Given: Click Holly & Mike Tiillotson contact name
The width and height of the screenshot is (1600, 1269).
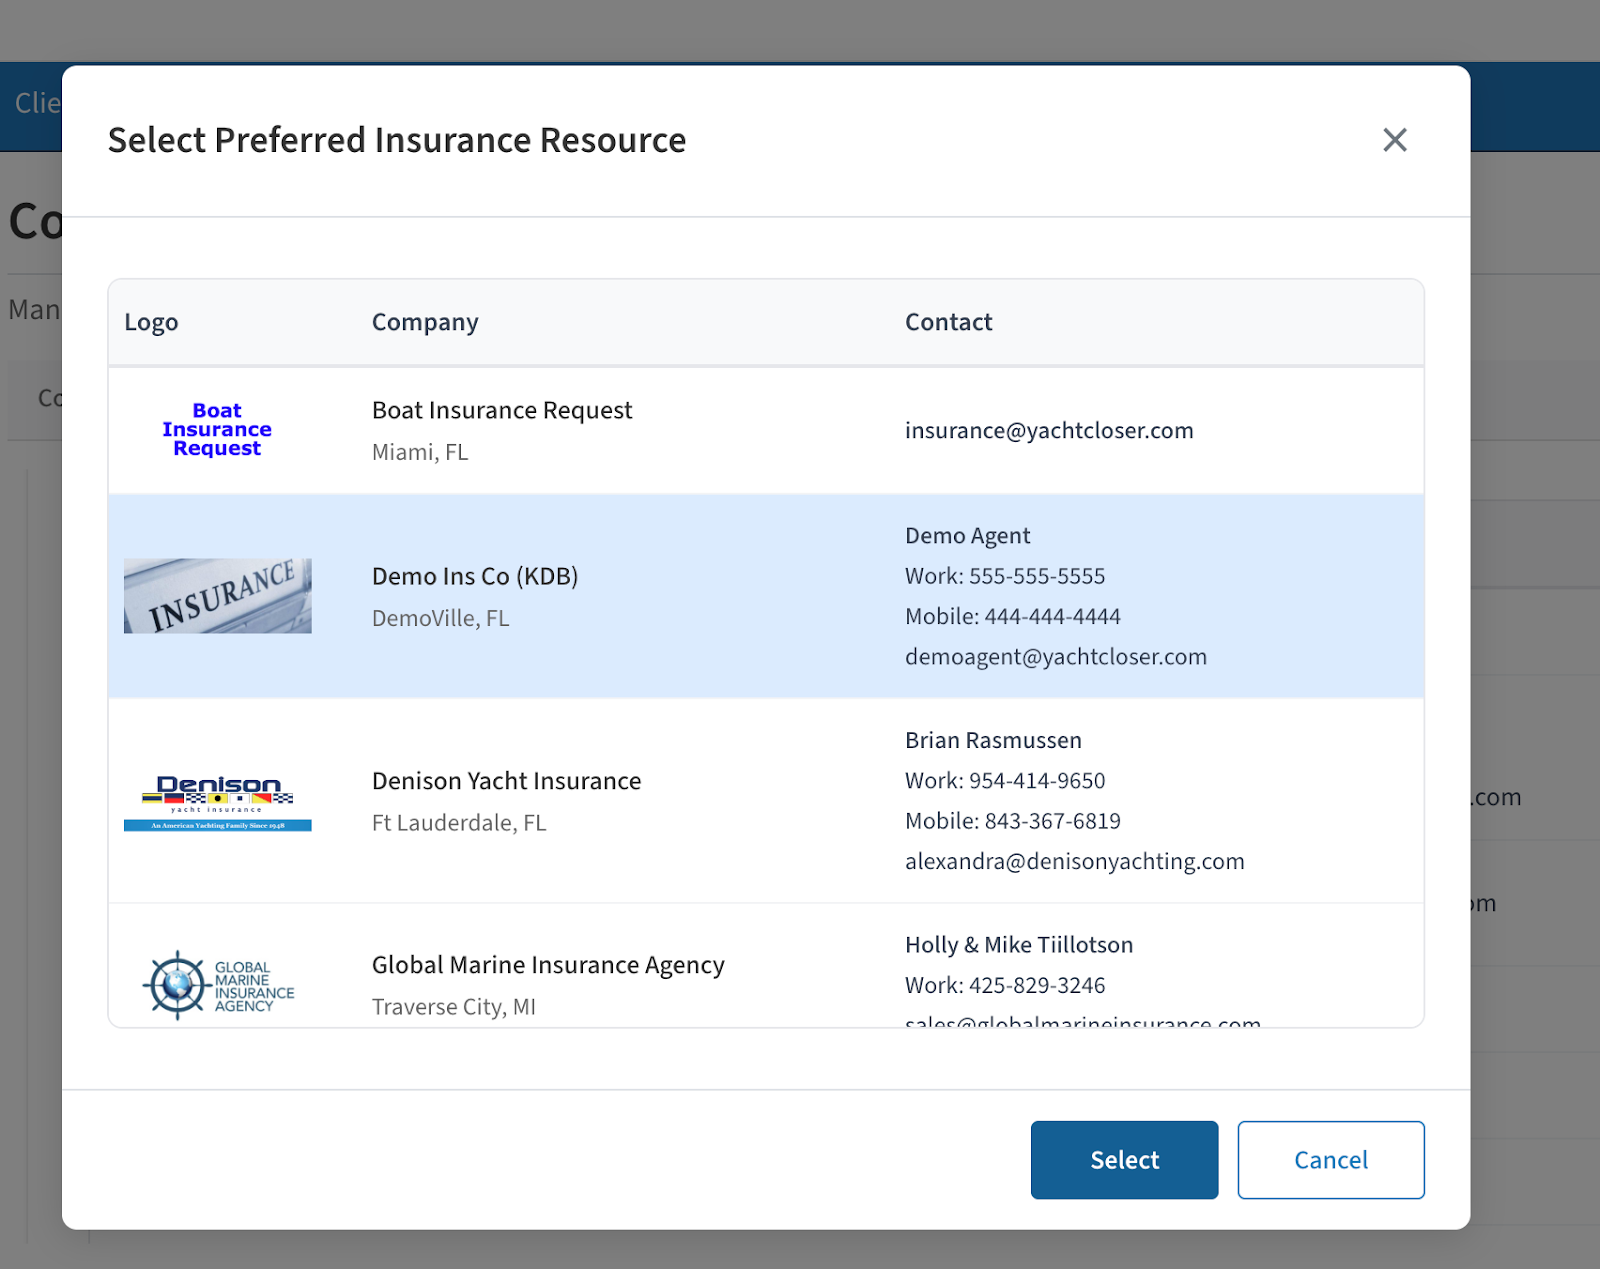Looking at the screenshot, I should click(x=1019, y=945).
